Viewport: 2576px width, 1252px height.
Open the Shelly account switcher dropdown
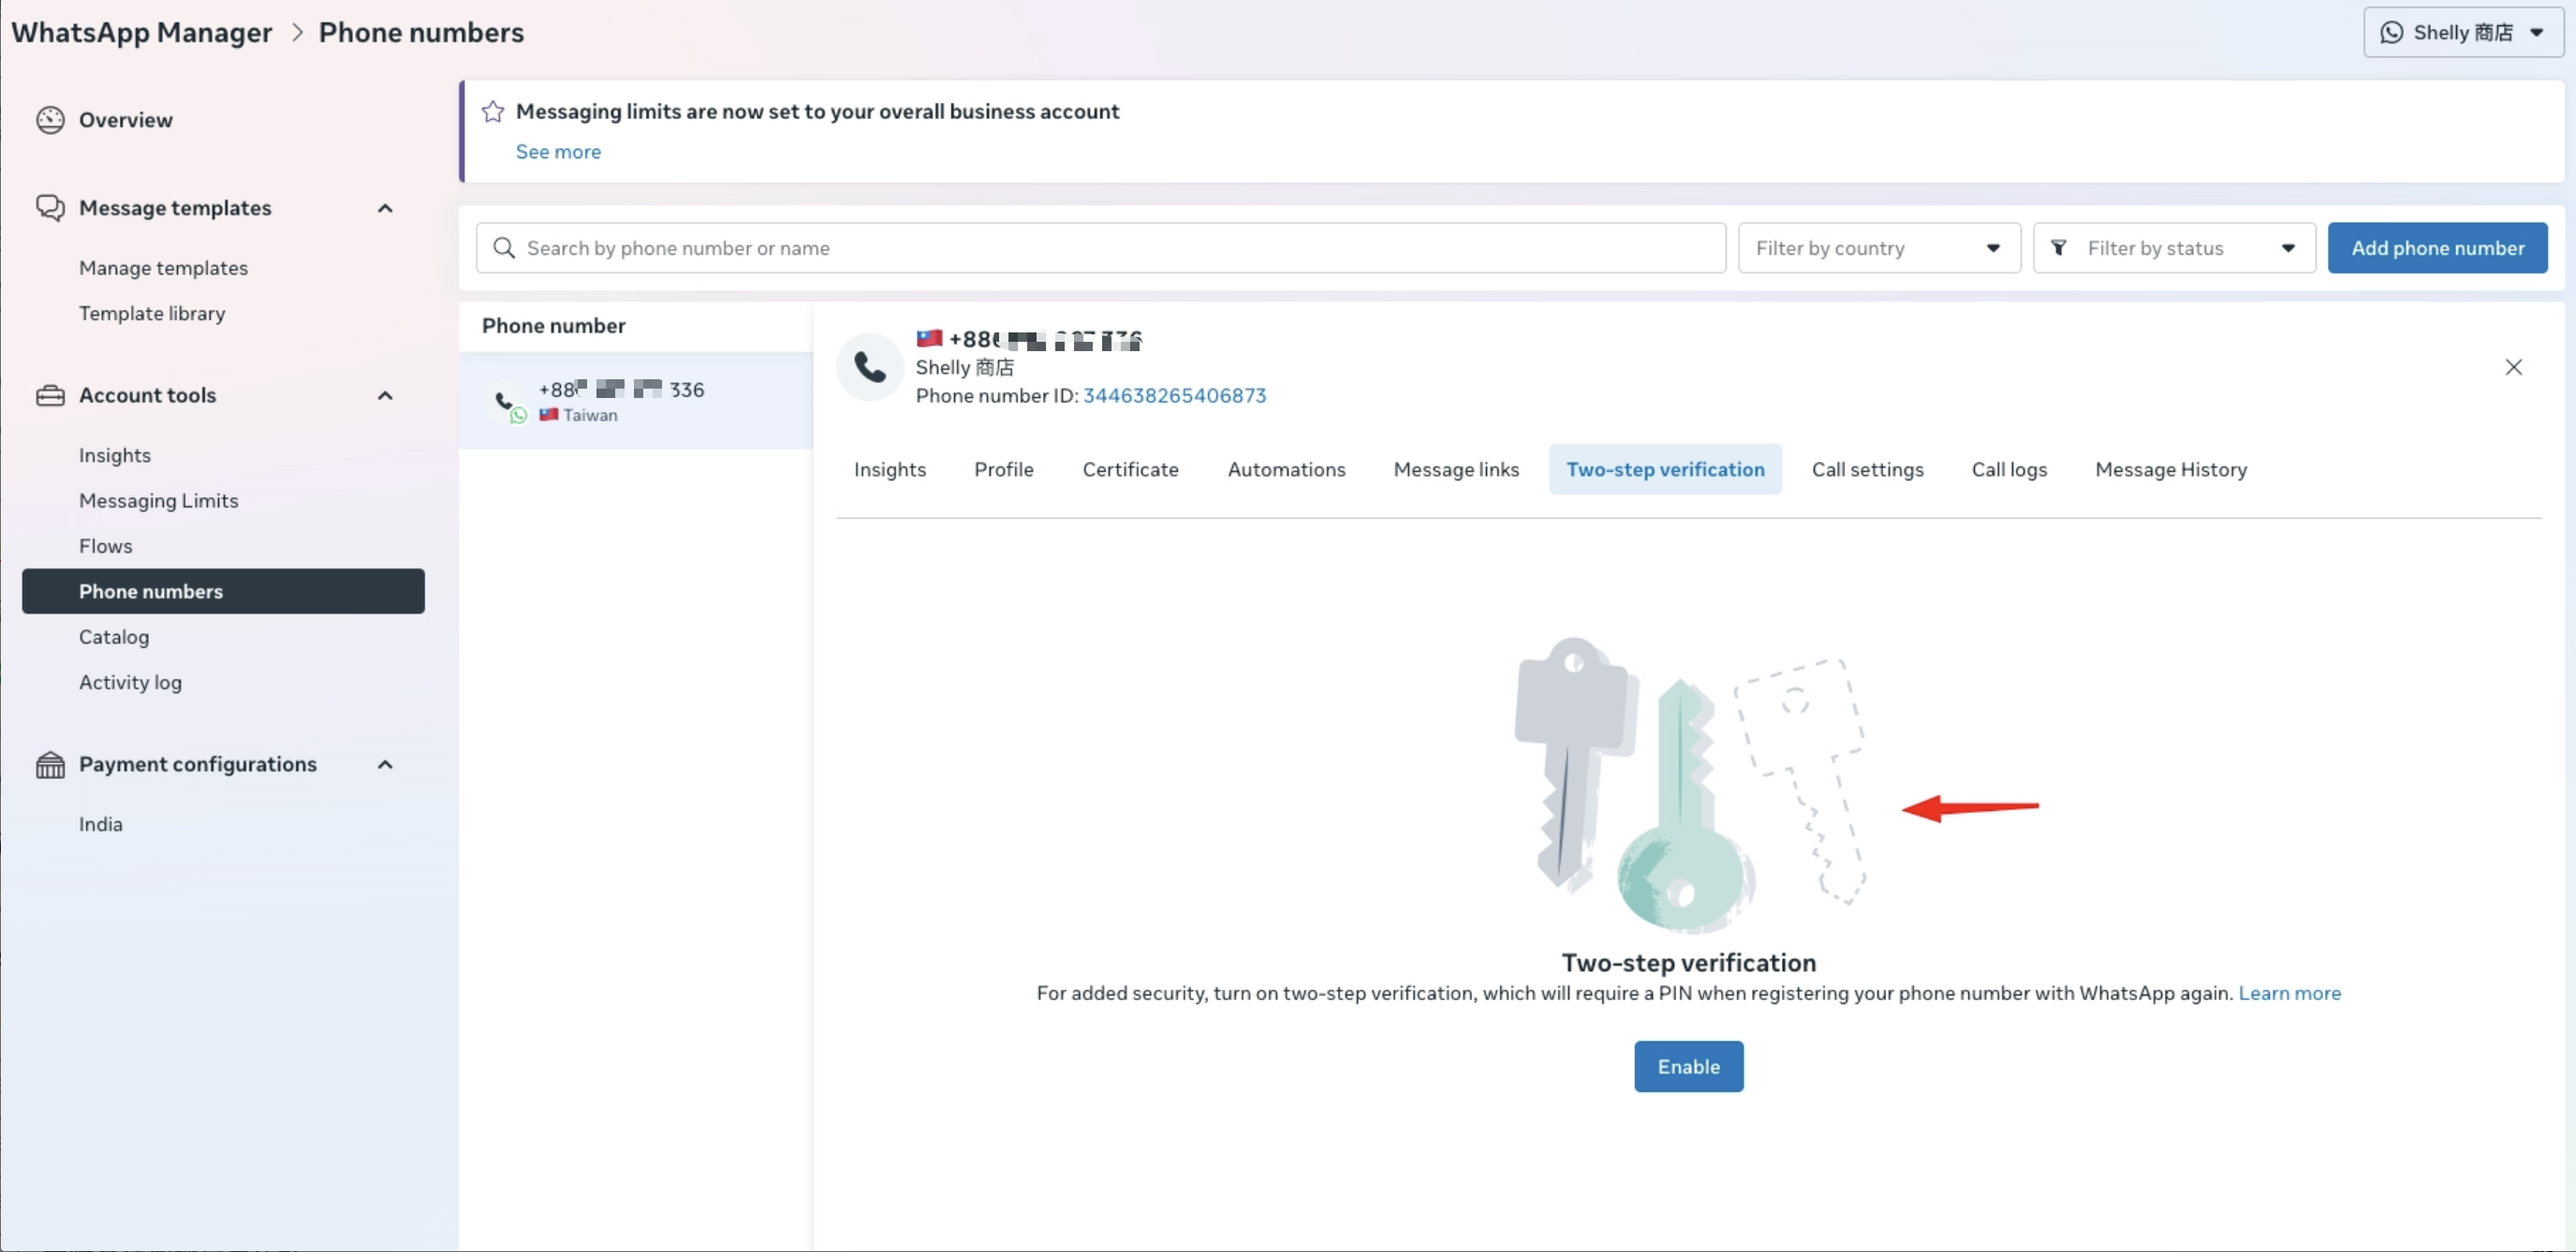(2462, 32)
